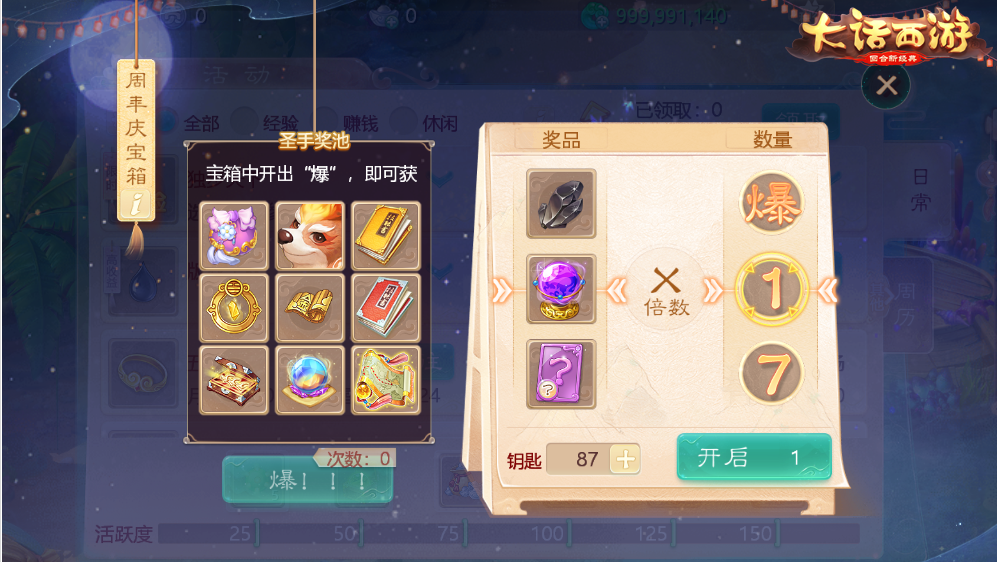Select the red book prize icon
This screenshot has width=997, height=562.
[385, 308]
